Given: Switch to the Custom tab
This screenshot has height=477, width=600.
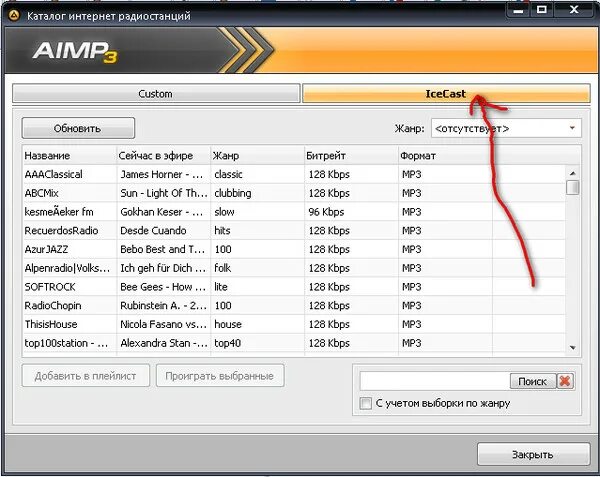Looking at the screenshot, I should [156, 93].
